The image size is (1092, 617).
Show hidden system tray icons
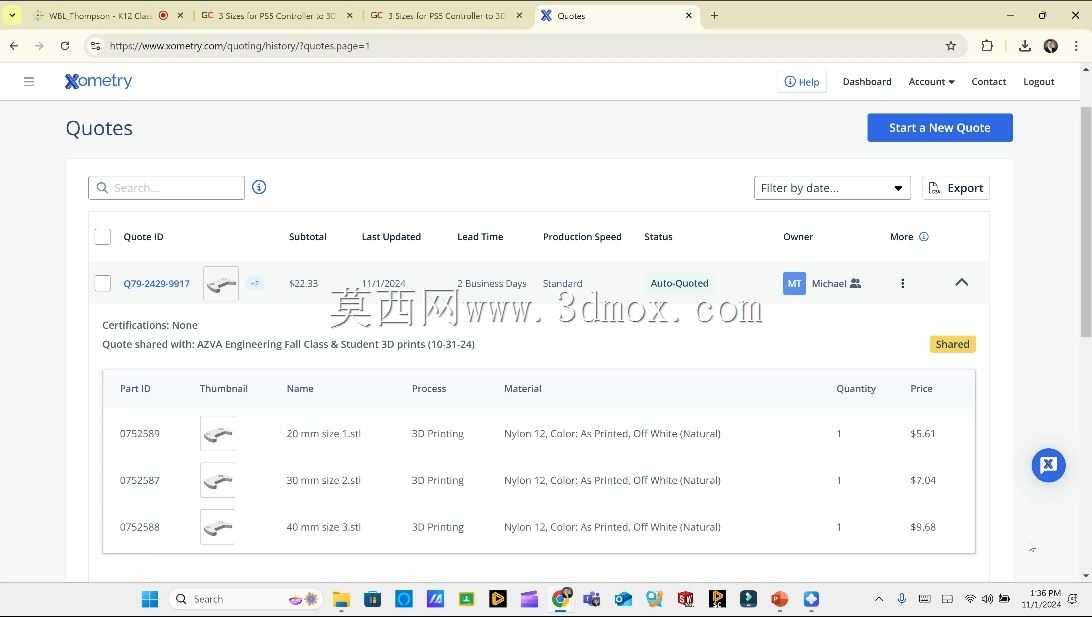(x=879, y=599)
